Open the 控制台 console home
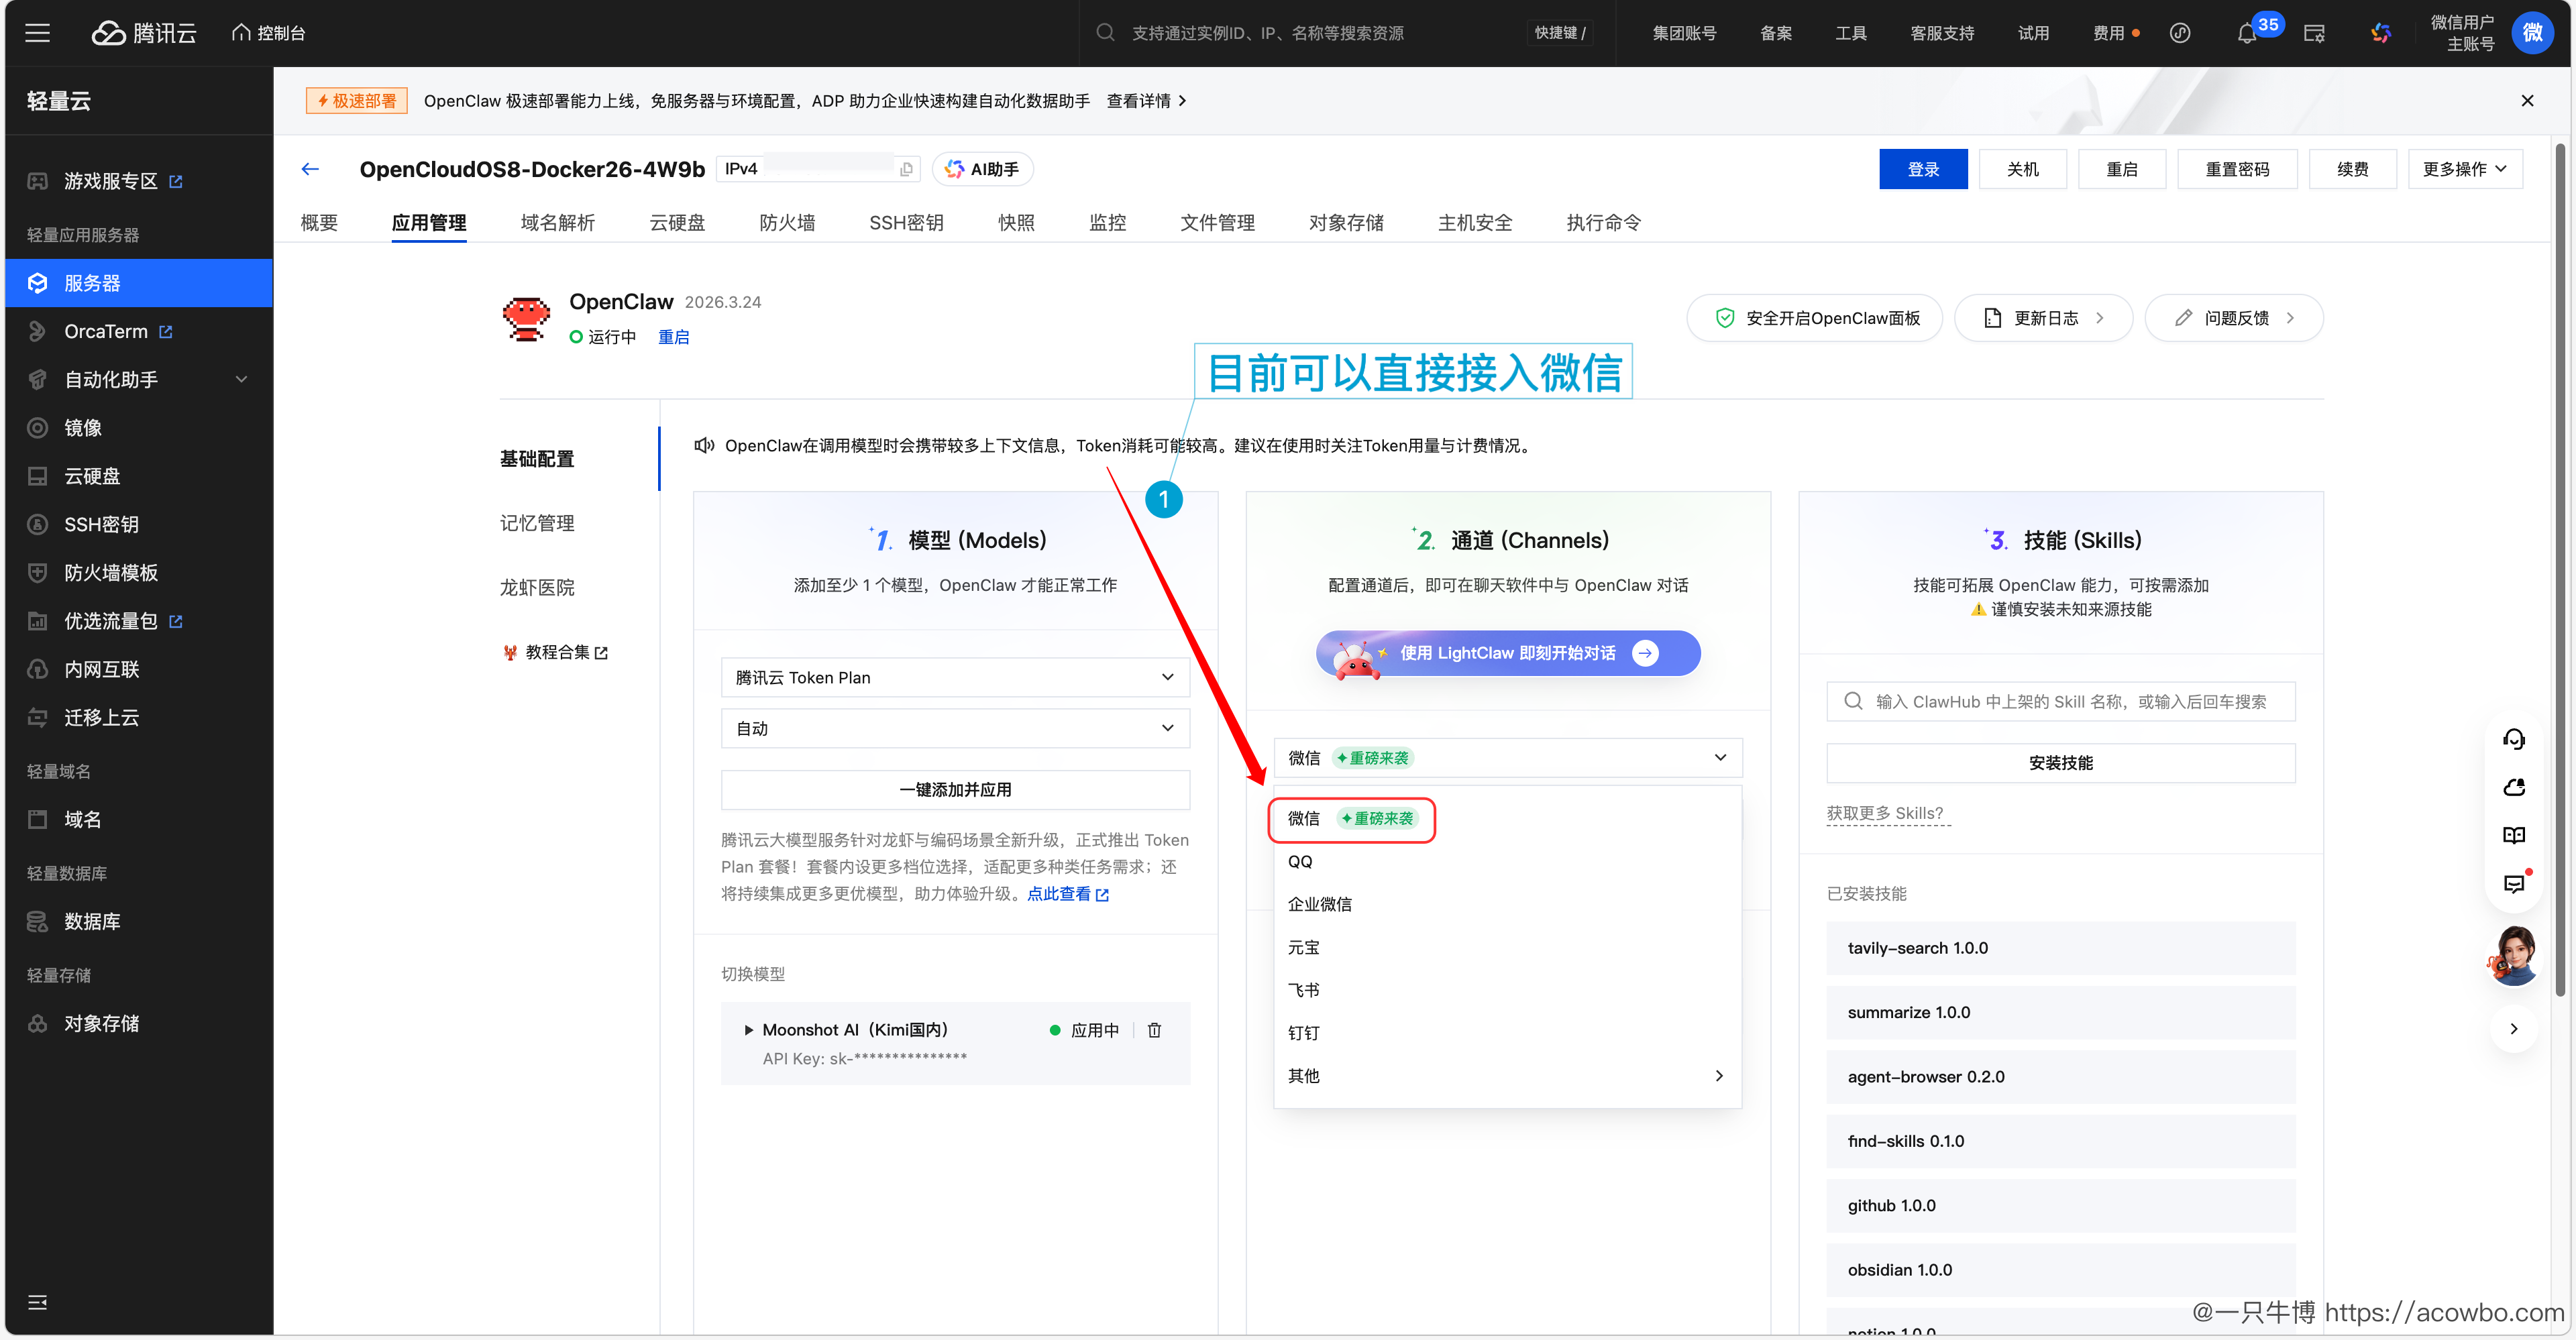This screenshot has height=1340, width=2576. pyautogui.click(x=268, y=33)
